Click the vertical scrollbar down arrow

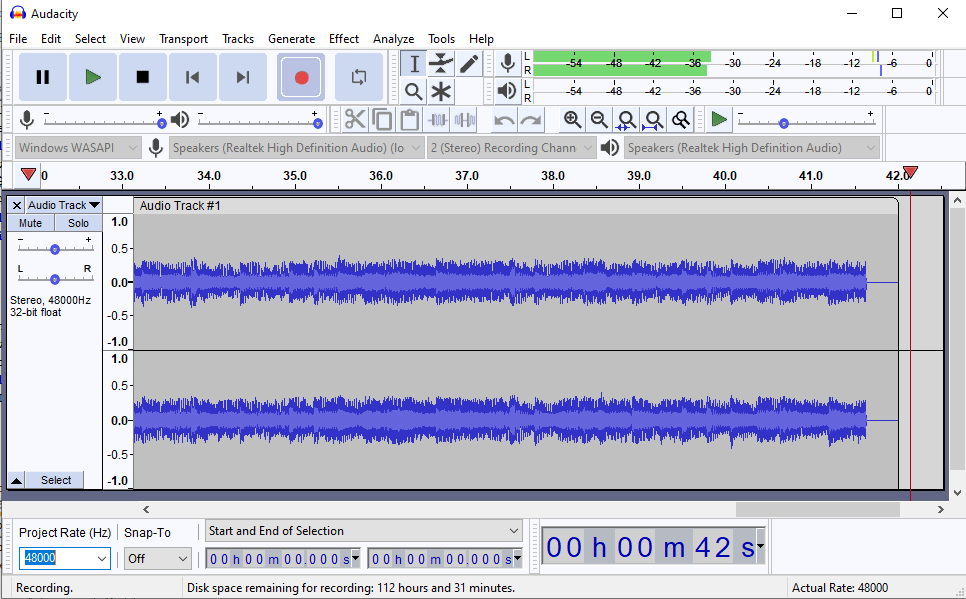(957, 492)
